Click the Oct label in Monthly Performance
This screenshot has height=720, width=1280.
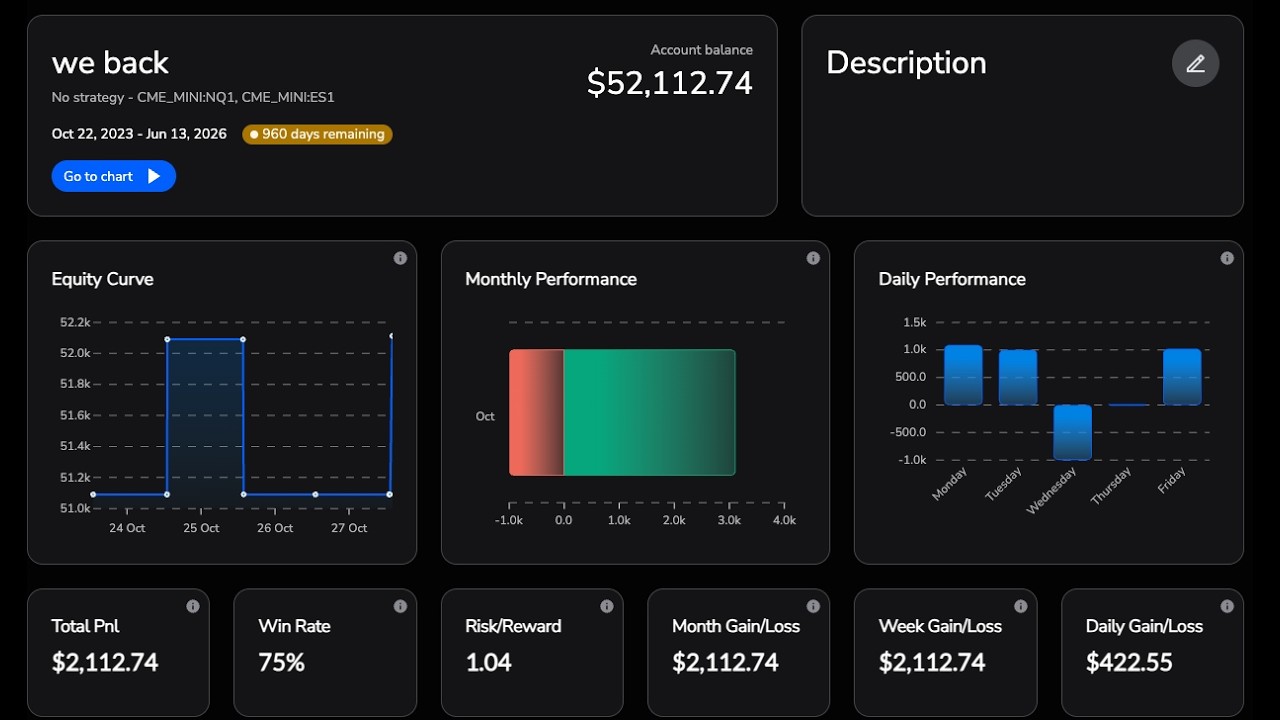[x=485, y=416]
